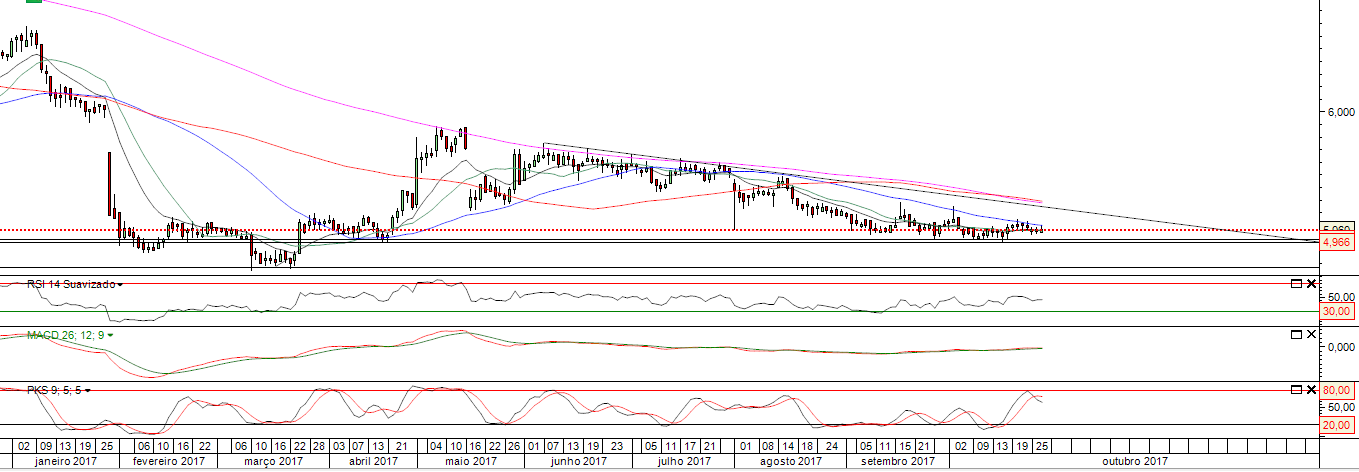Viewport: 1359px width, 472px height.
Task: Open the RSI 14 Suavizado indicator dropdown
Action: pyautogui.click(x=120, y=284)
